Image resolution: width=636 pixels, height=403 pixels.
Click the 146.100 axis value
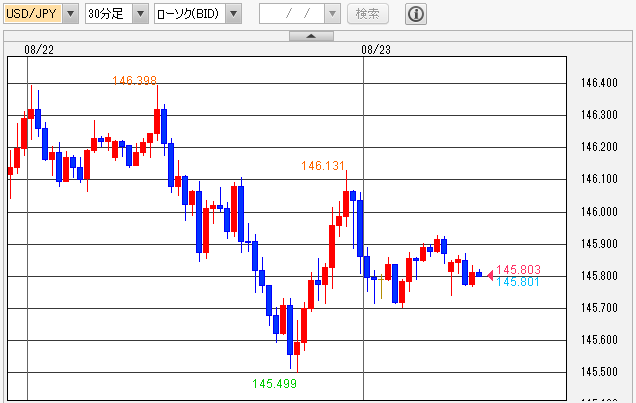599,179
